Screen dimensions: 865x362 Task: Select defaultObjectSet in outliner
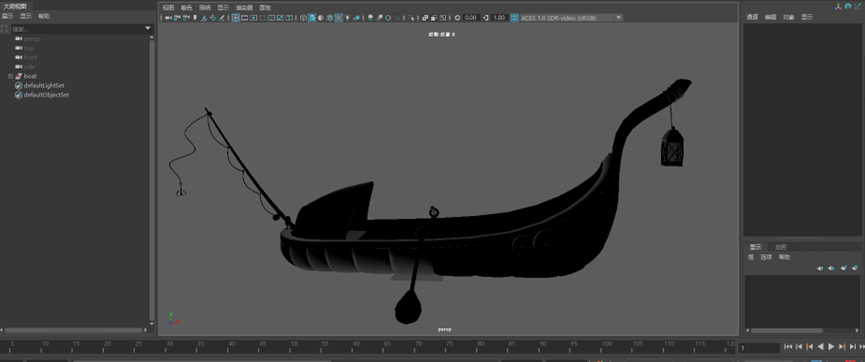[x=46, y=95]
